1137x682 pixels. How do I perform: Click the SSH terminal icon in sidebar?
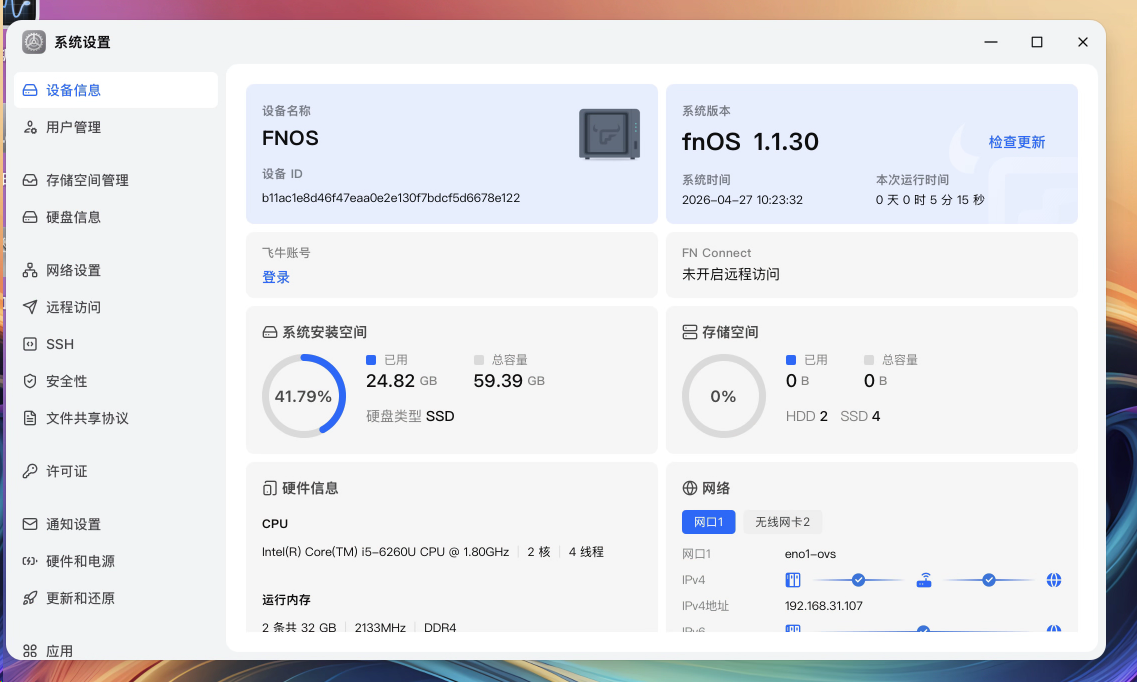coord(30,344)
